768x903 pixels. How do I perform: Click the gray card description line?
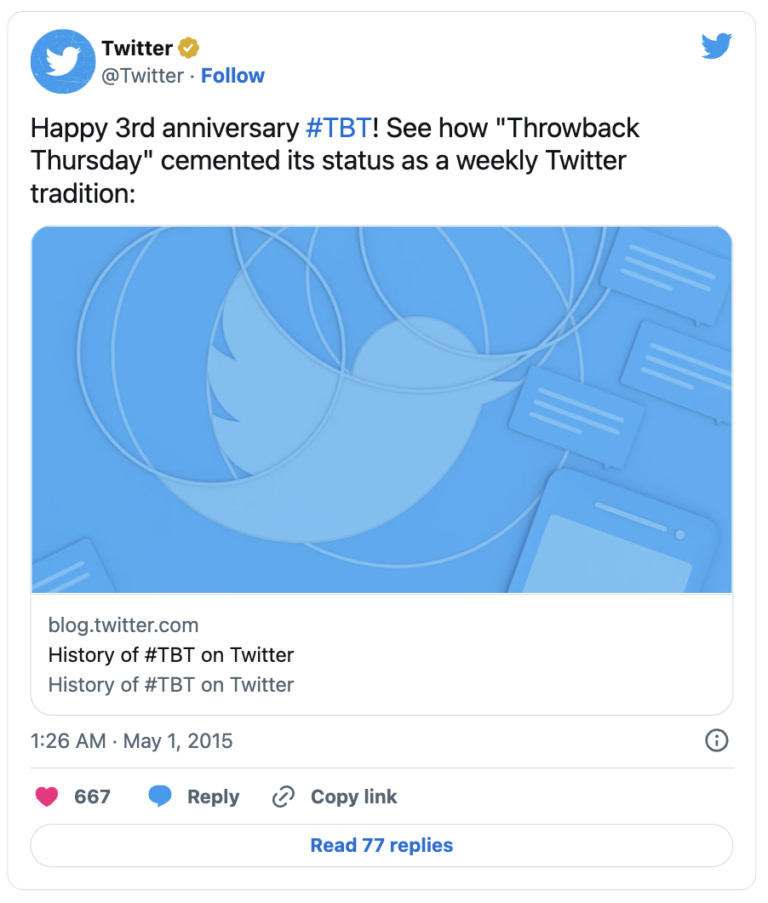click(x=171, y=685)
